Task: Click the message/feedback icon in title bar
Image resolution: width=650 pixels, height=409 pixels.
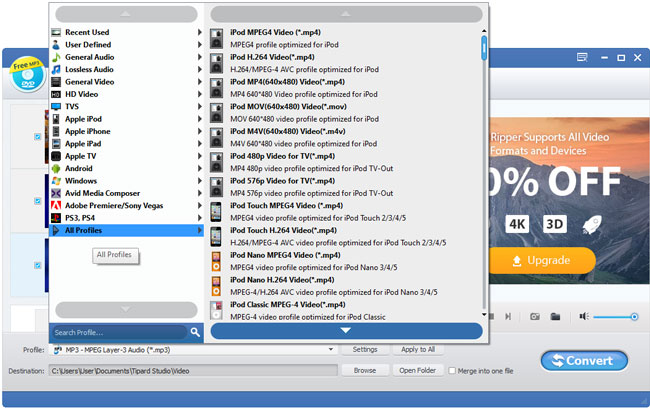Action: [582, 58]
